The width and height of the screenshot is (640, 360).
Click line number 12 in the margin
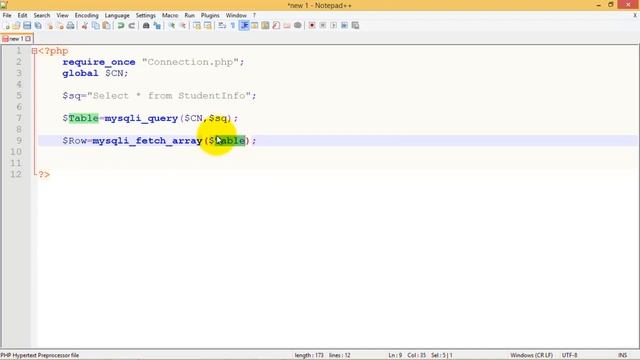tap(16, 174)
